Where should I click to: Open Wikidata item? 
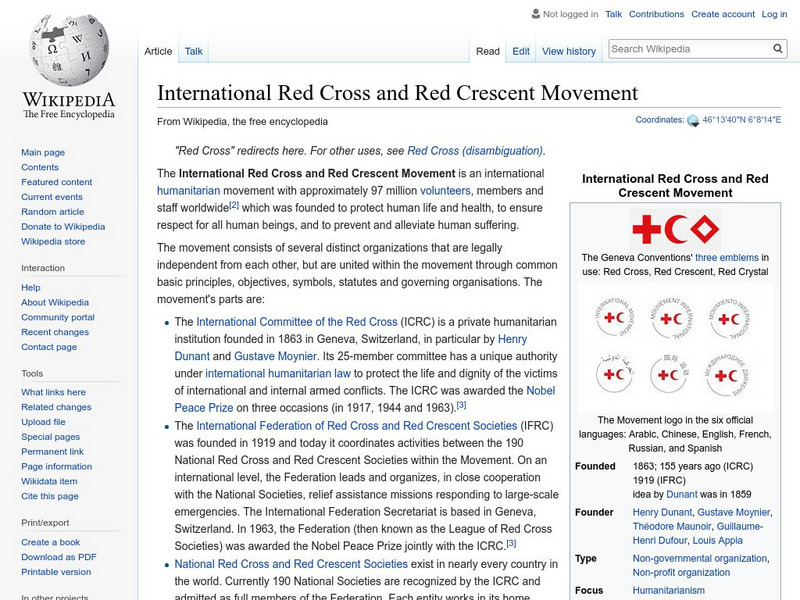pos(49,481)
